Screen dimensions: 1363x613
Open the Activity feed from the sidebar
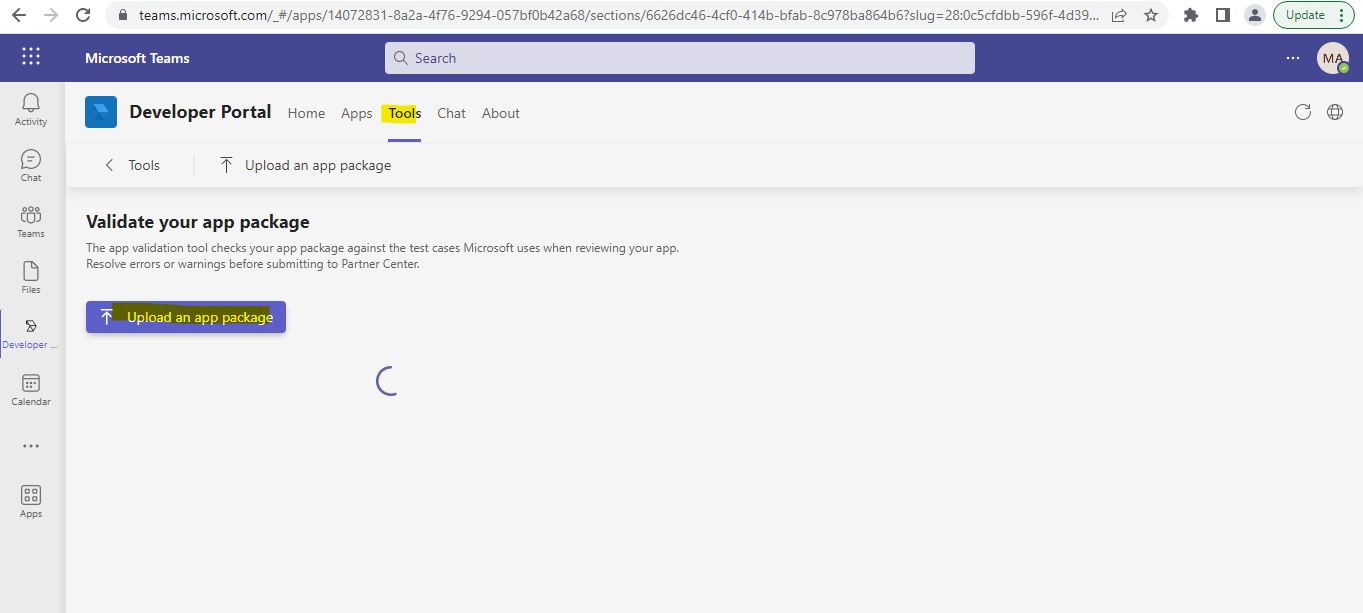[x=30, y=108]
